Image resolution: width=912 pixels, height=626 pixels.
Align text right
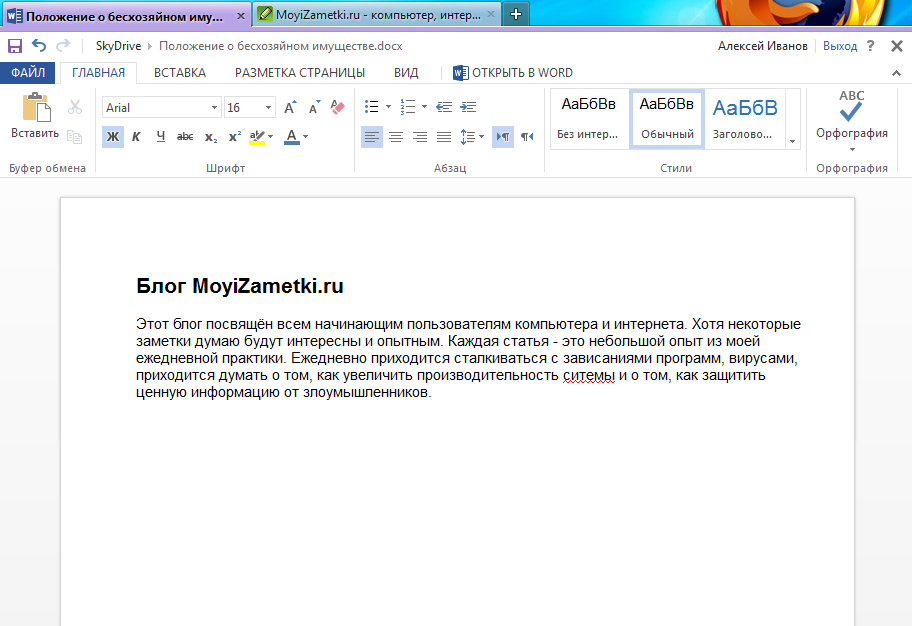coord(420,137)
